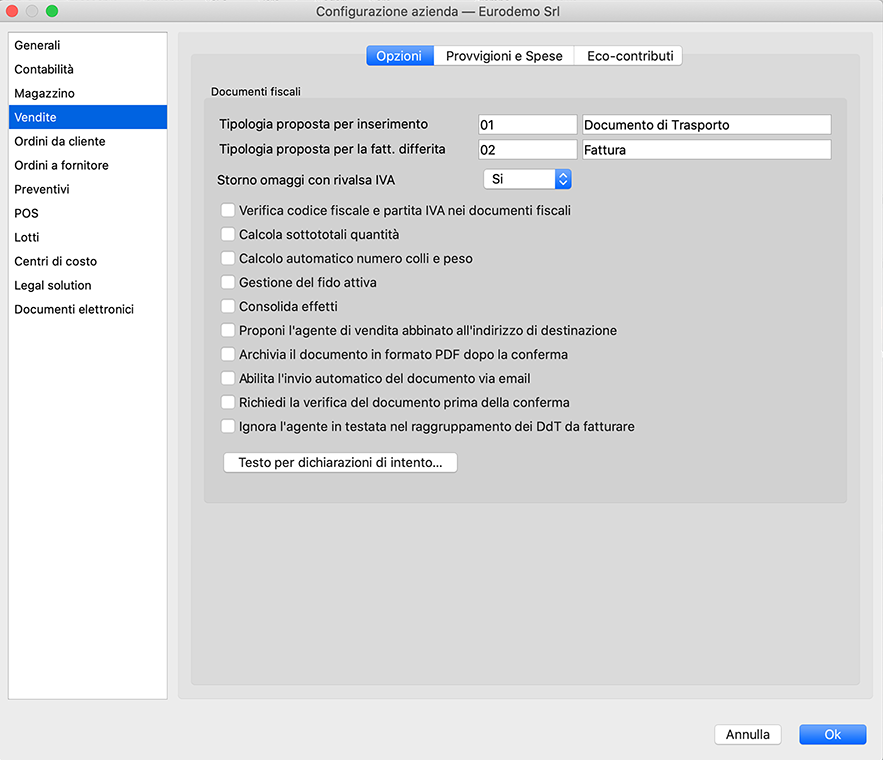Open 'Storno omaggi con rivalsa IVA' dropdown
The height and width of the screenshot is (760, 883).
pos(527,180)
